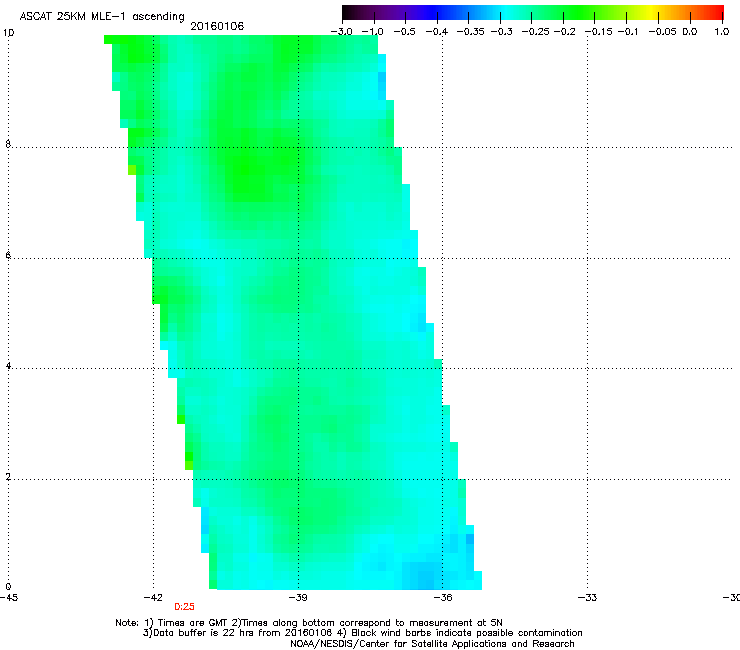Click the -3.0 color scale label
Viewport: 740px width, 650px height.
[341, 32]
